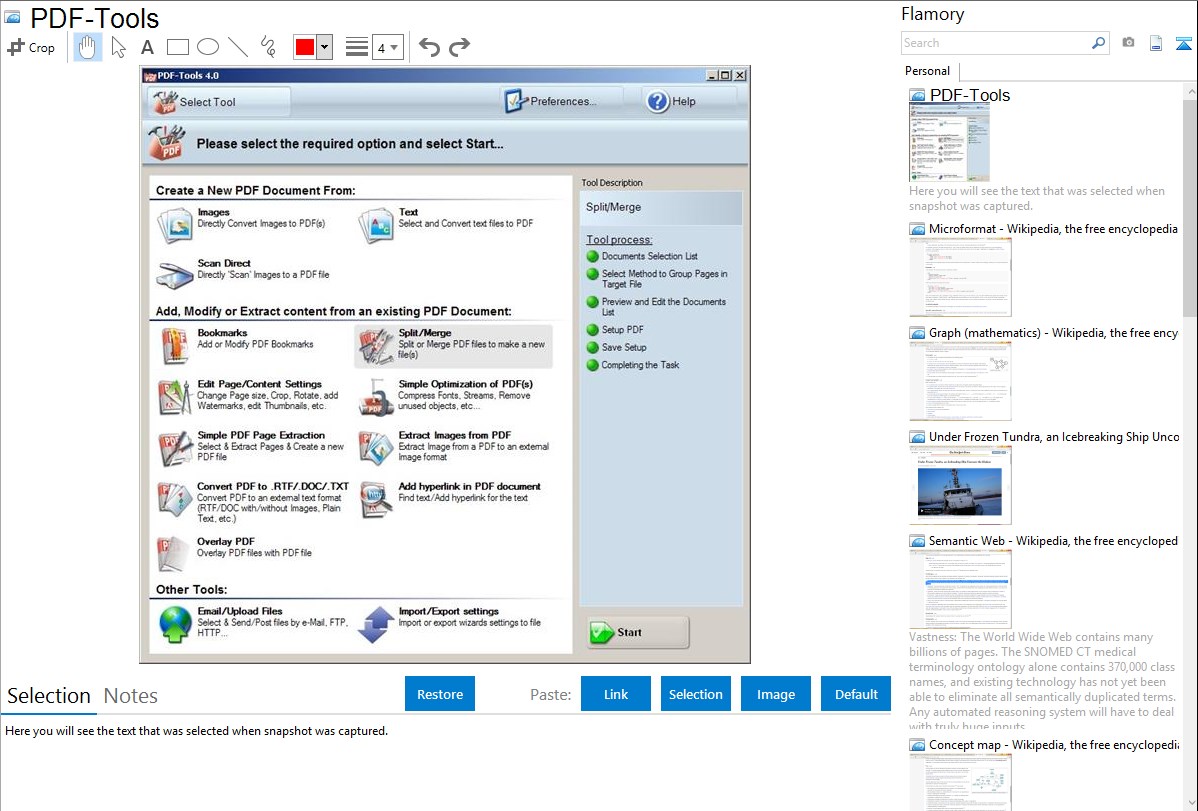Click the Edit Page/Content Settings icon
1198x811 pixels.
pyautogui.click(x=175, y=397)
